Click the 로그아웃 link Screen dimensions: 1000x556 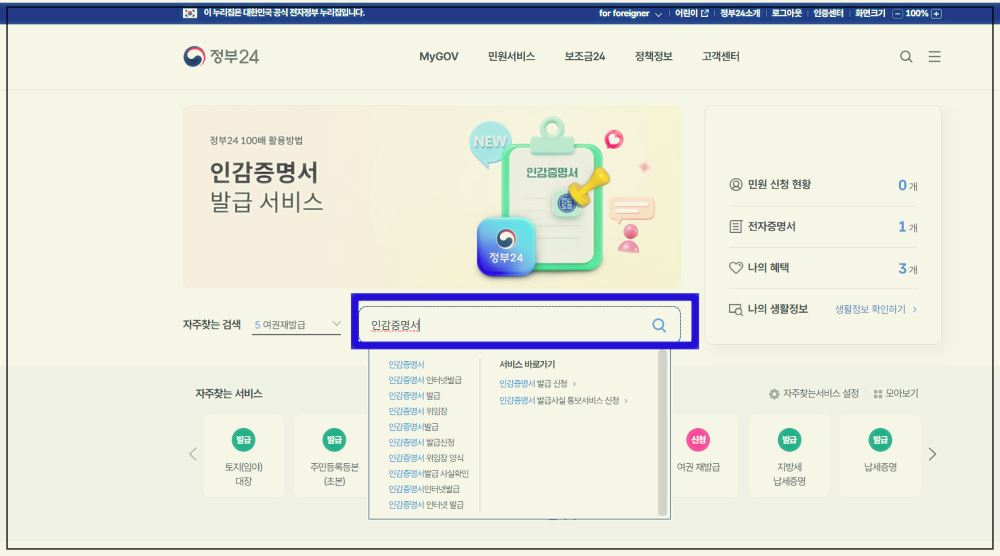786,13
